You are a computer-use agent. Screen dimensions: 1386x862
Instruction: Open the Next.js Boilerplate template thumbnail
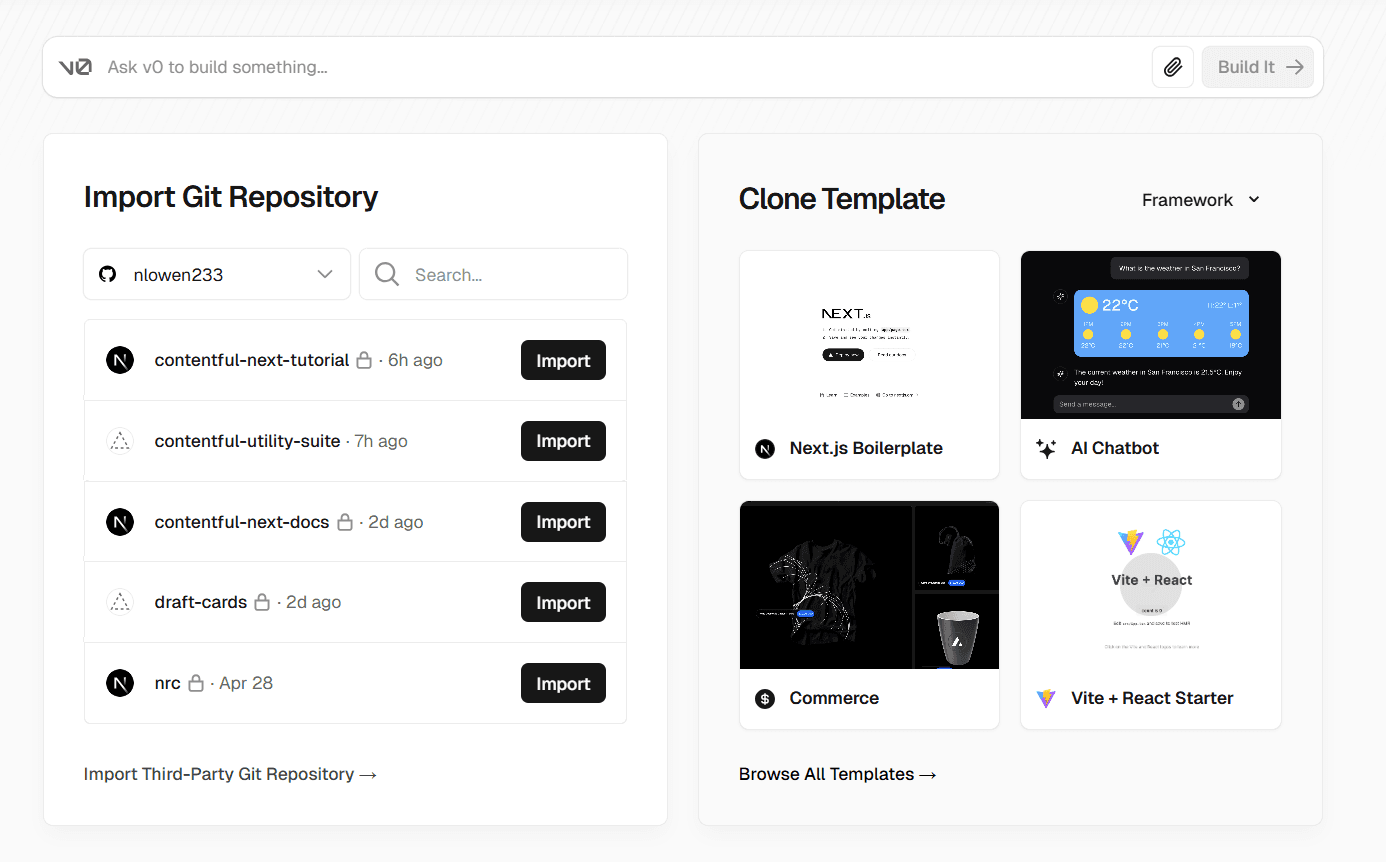pyautogui.click(x=869, y=335)
